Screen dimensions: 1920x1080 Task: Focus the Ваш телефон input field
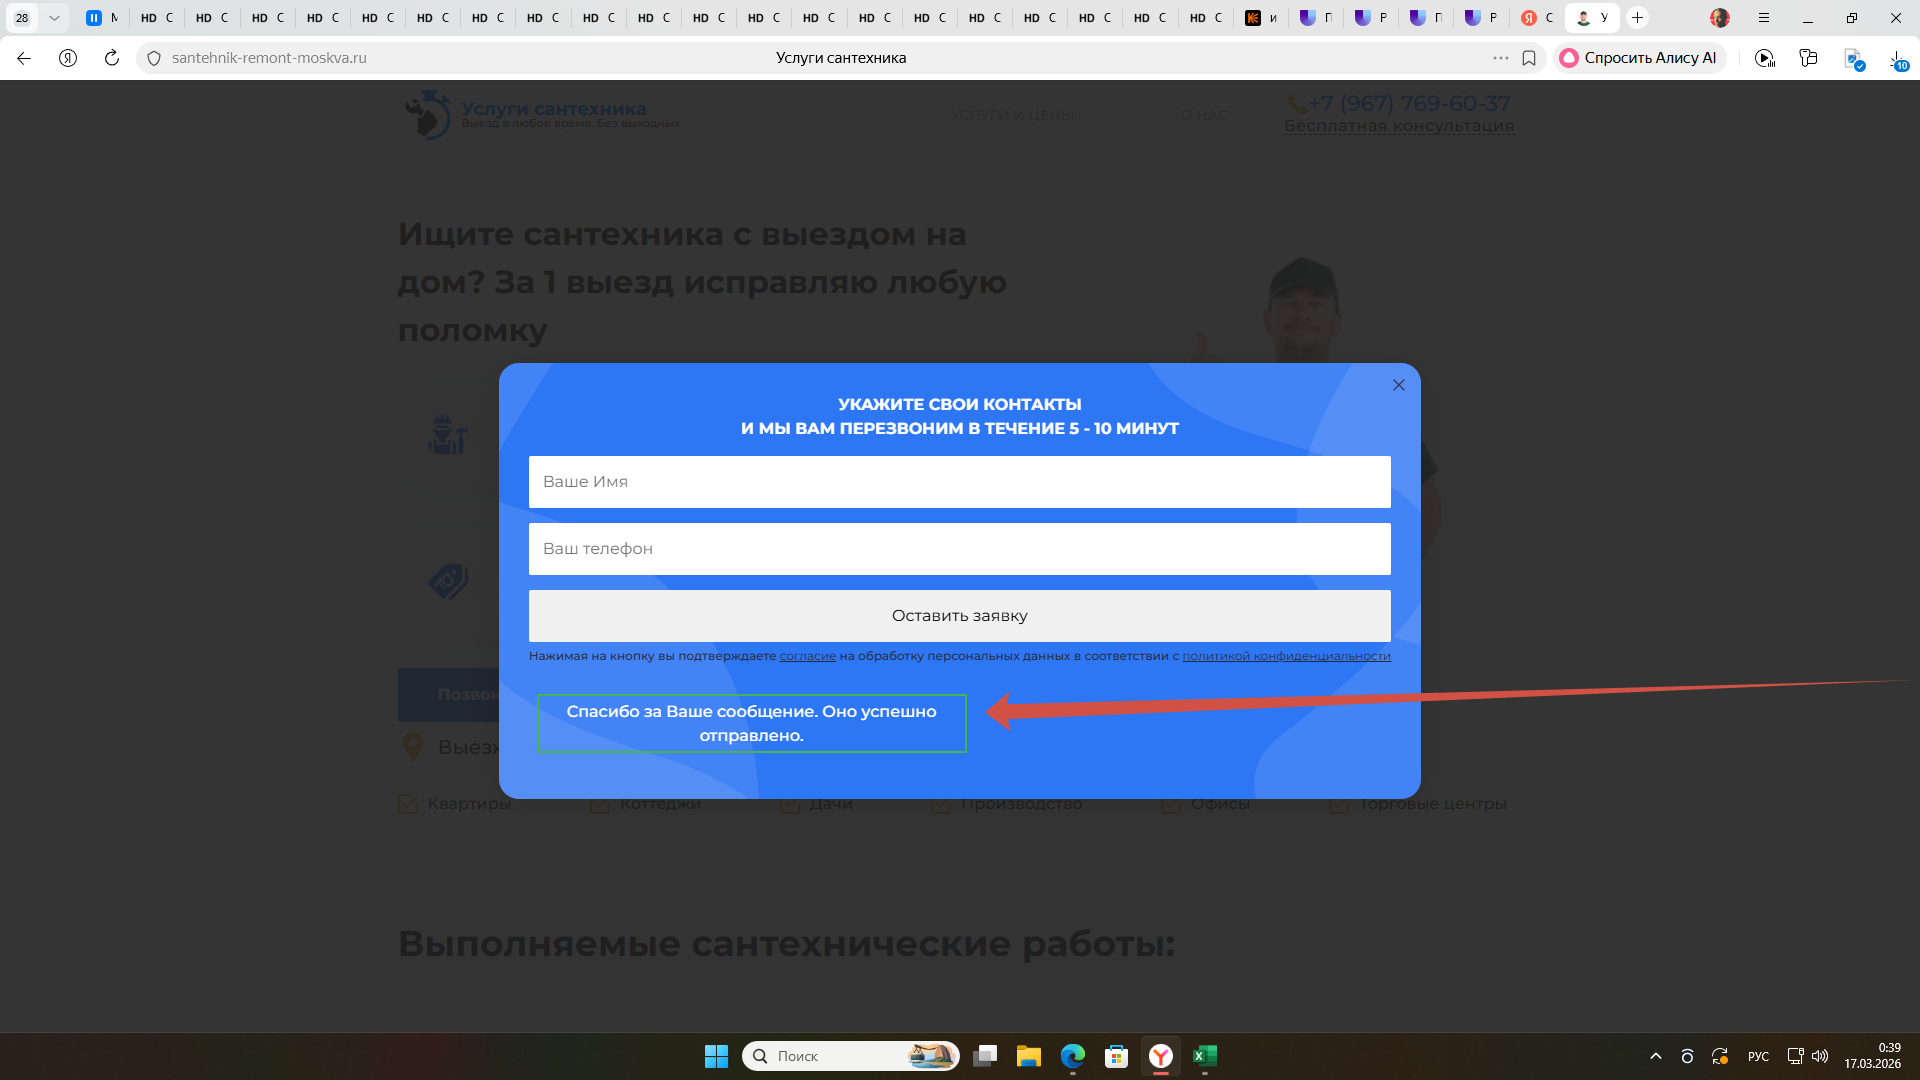(959, 549)
